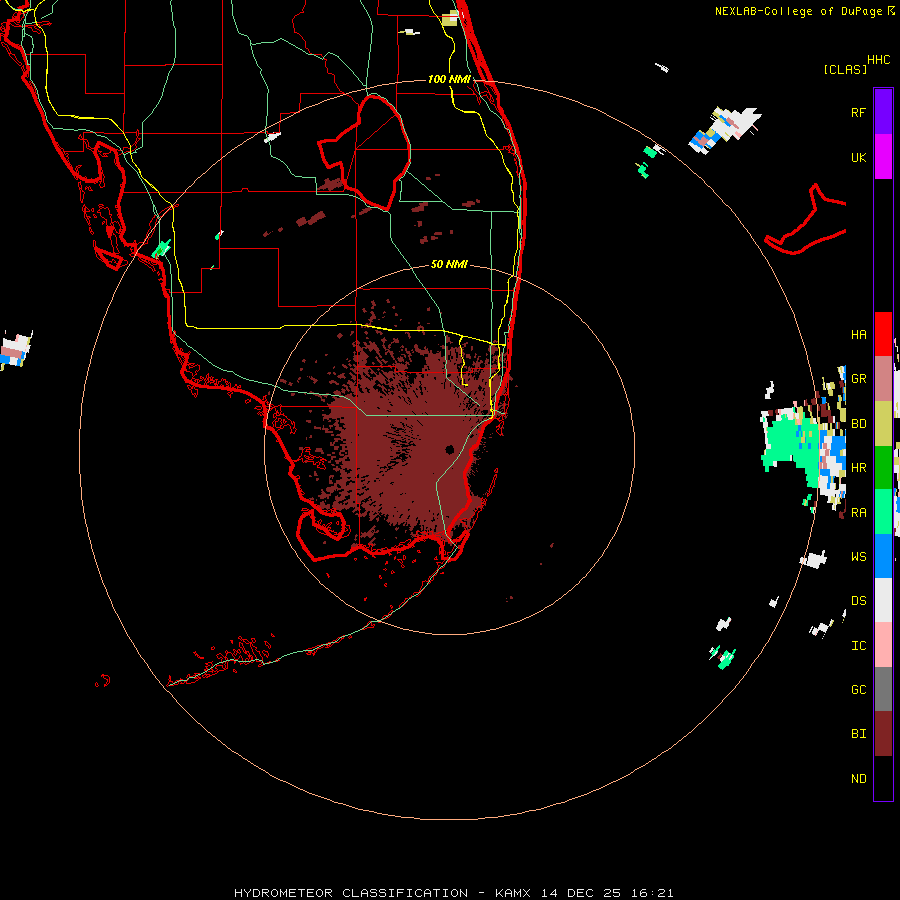The image size is (900, 900).
Task: Click the BD yellow legend swatch
Action: tap(883, 423)
